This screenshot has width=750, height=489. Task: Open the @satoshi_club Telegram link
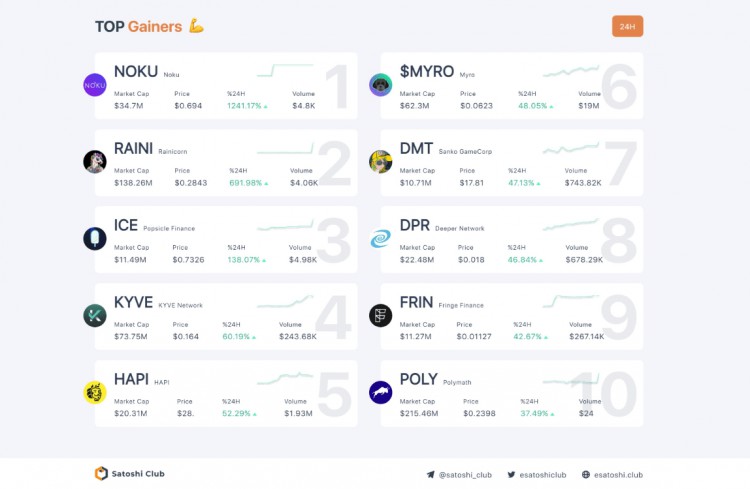[459, 475]
